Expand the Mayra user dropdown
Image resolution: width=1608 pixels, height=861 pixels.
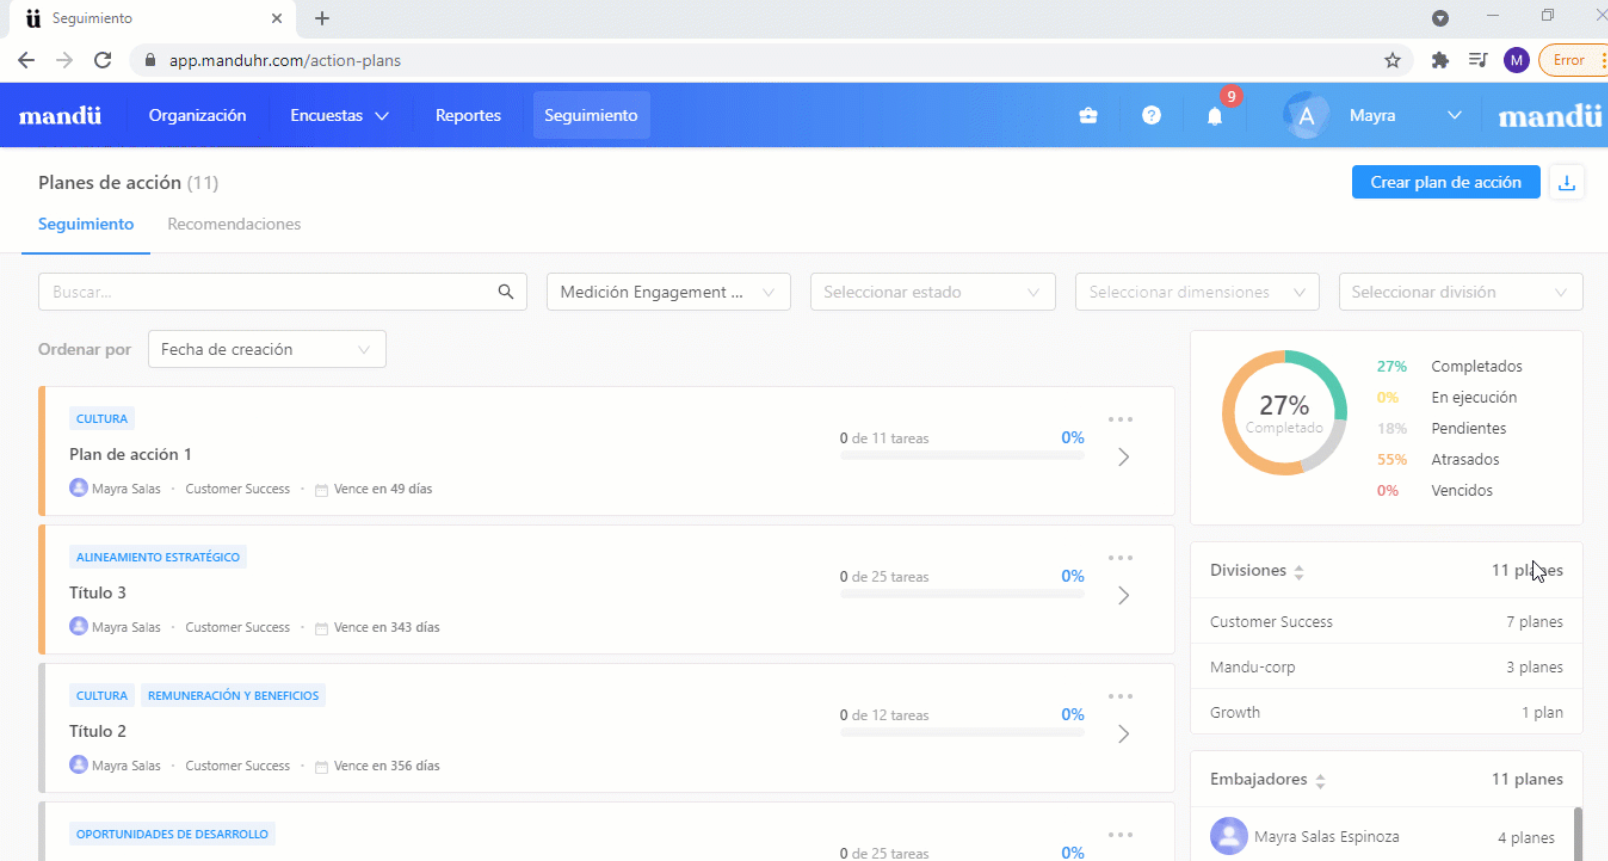[1454, 116]
